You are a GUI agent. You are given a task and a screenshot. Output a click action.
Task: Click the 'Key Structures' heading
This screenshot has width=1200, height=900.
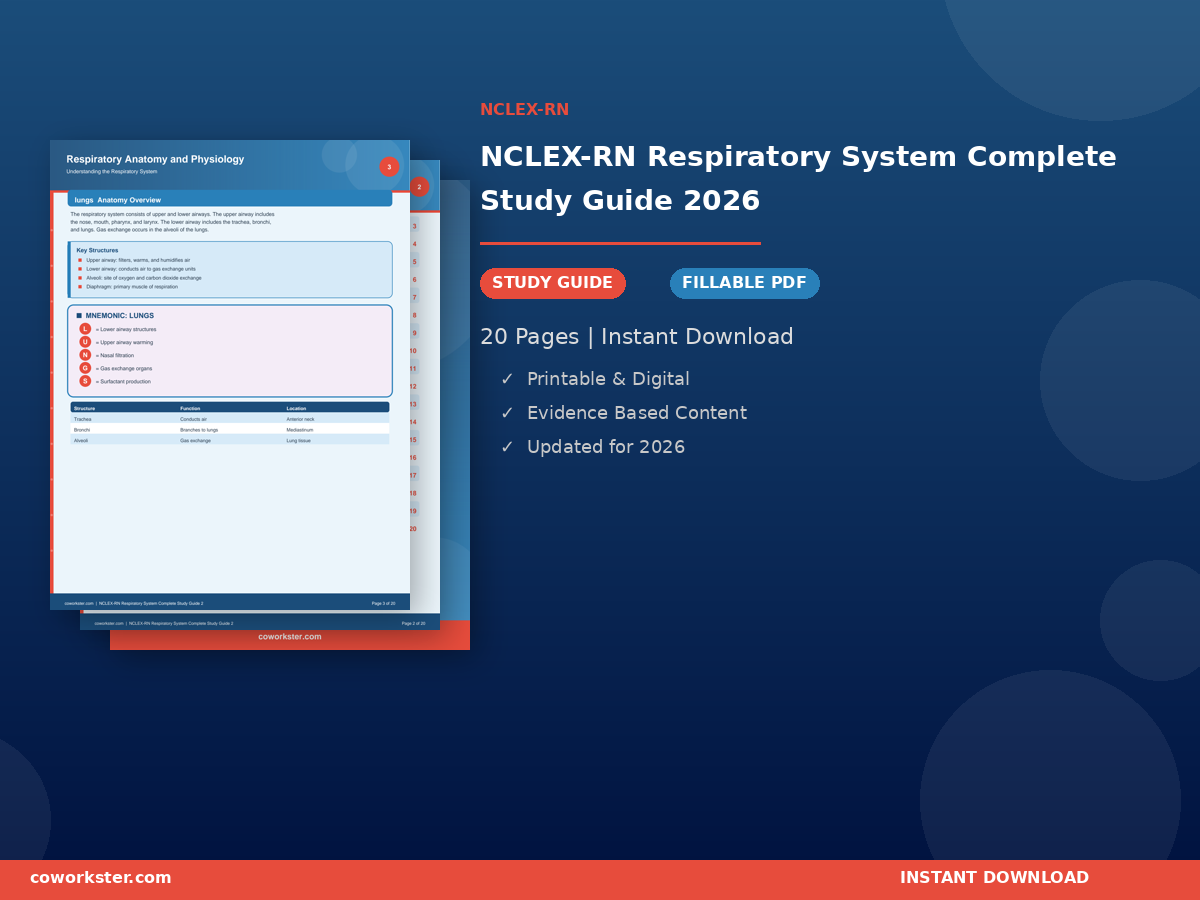(x=97, y=250)
